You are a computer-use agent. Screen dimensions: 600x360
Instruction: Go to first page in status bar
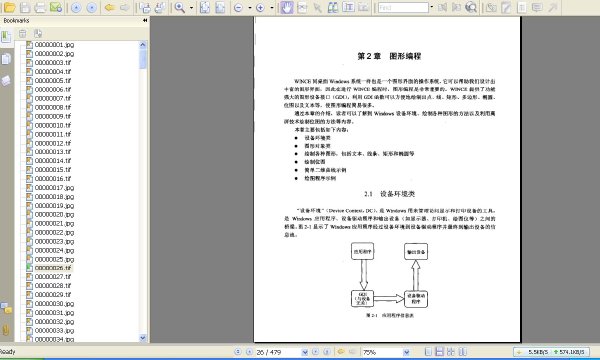coord(238,352)
